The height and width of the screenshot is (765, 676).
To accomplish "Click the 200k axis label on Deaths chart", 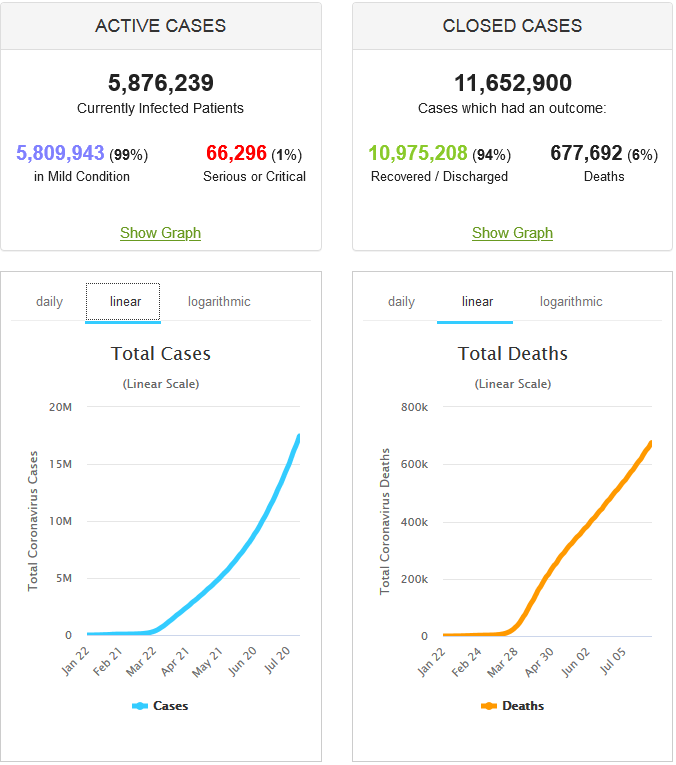I will coord(414,579).
